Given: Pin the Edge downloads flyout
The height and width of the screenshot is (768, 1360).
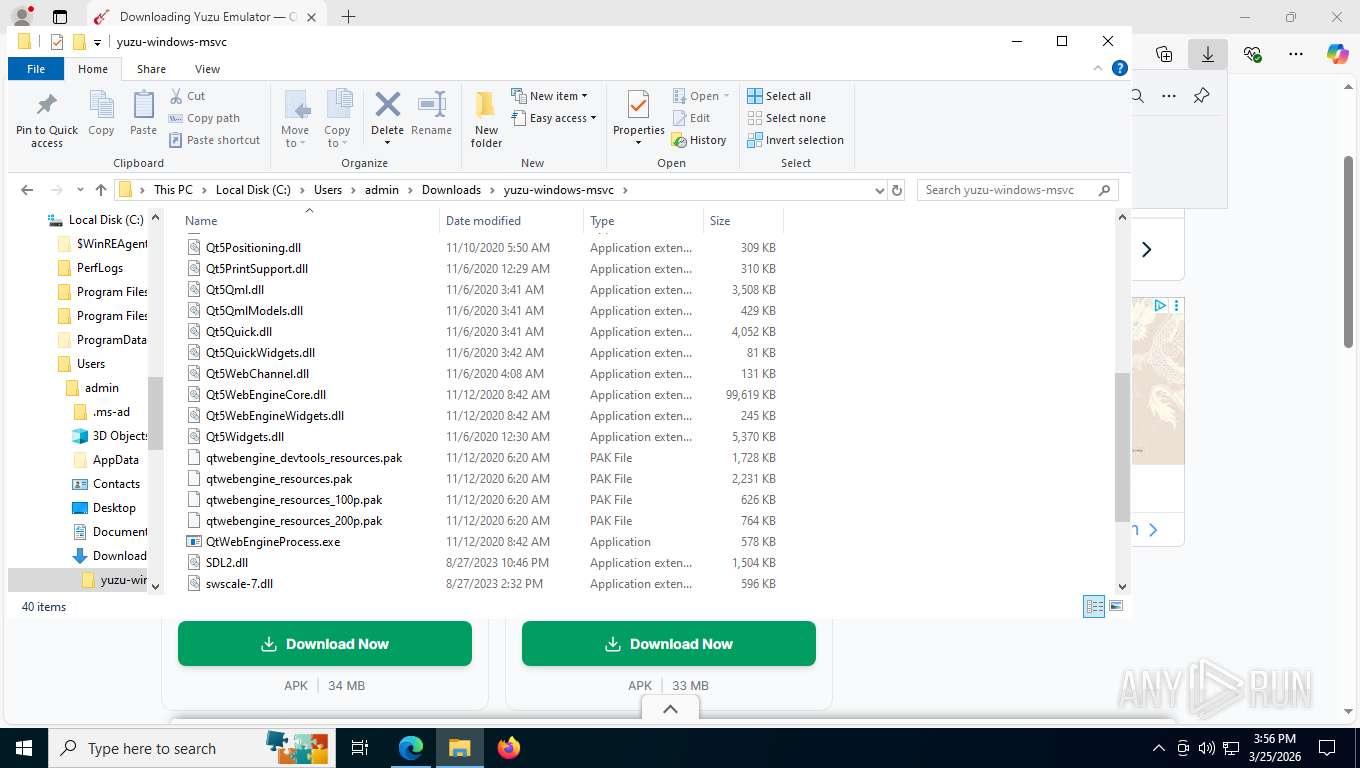Looking at the screenshot, I should pos(1201,96).
